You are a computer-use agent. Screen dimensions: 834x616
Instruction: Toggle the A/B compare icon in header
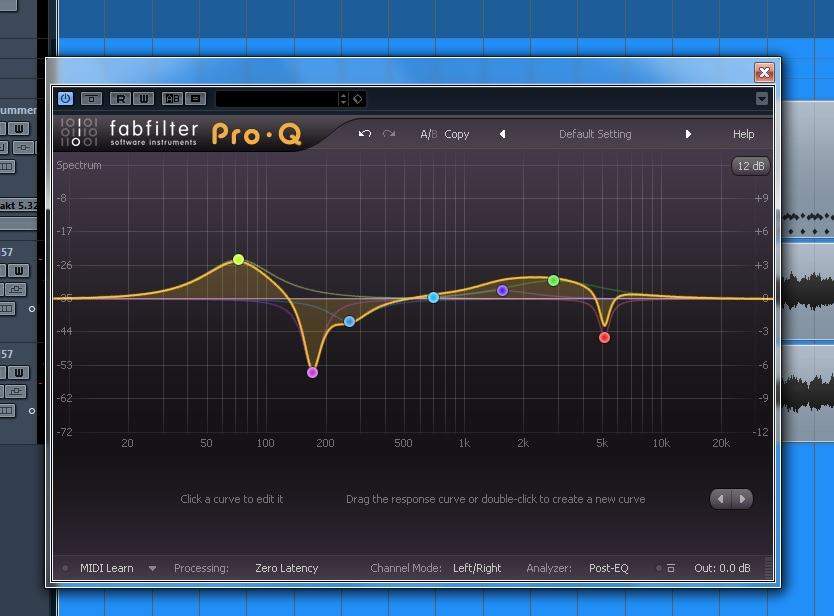172,98
